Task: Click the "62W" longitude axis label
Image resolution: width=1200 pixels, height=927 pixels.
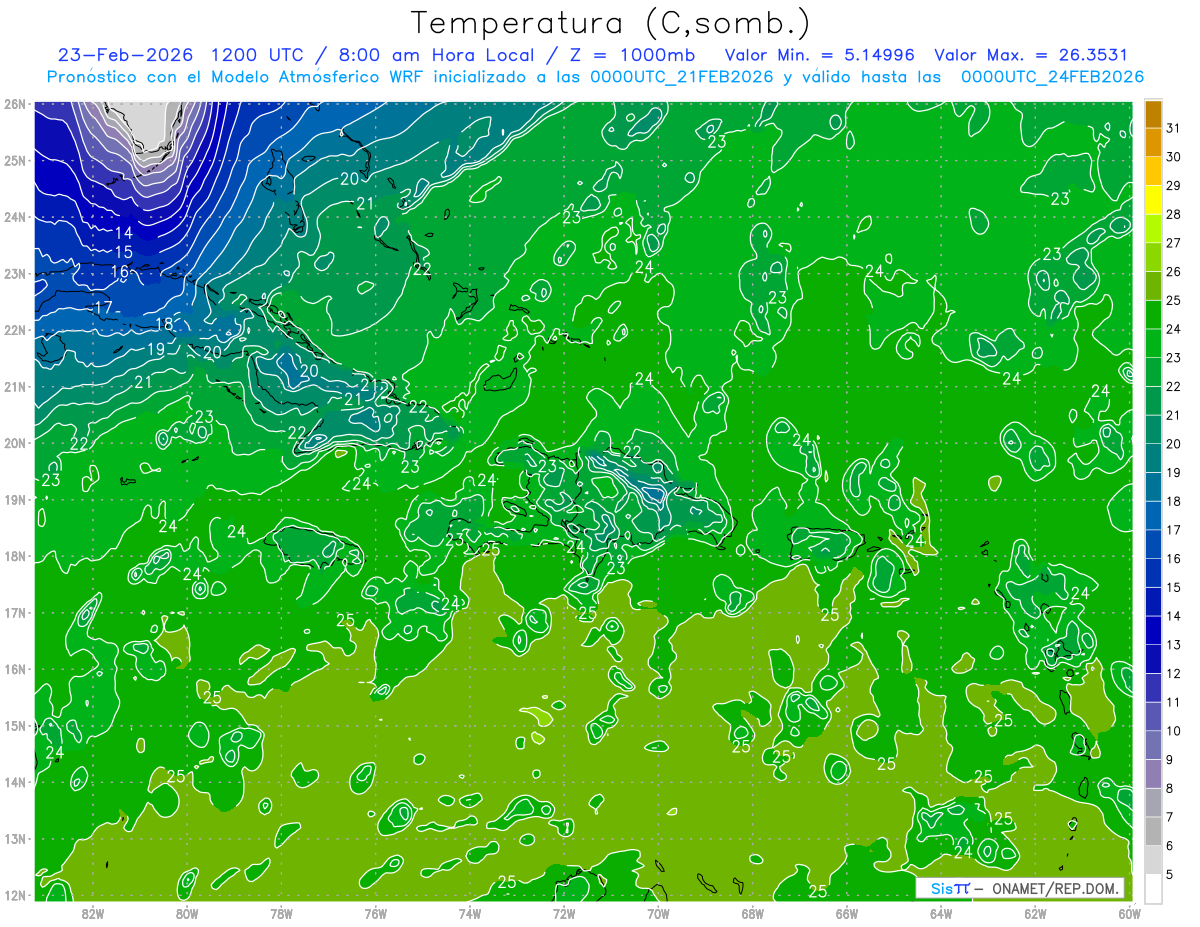Action: [x=1035, y=913]
